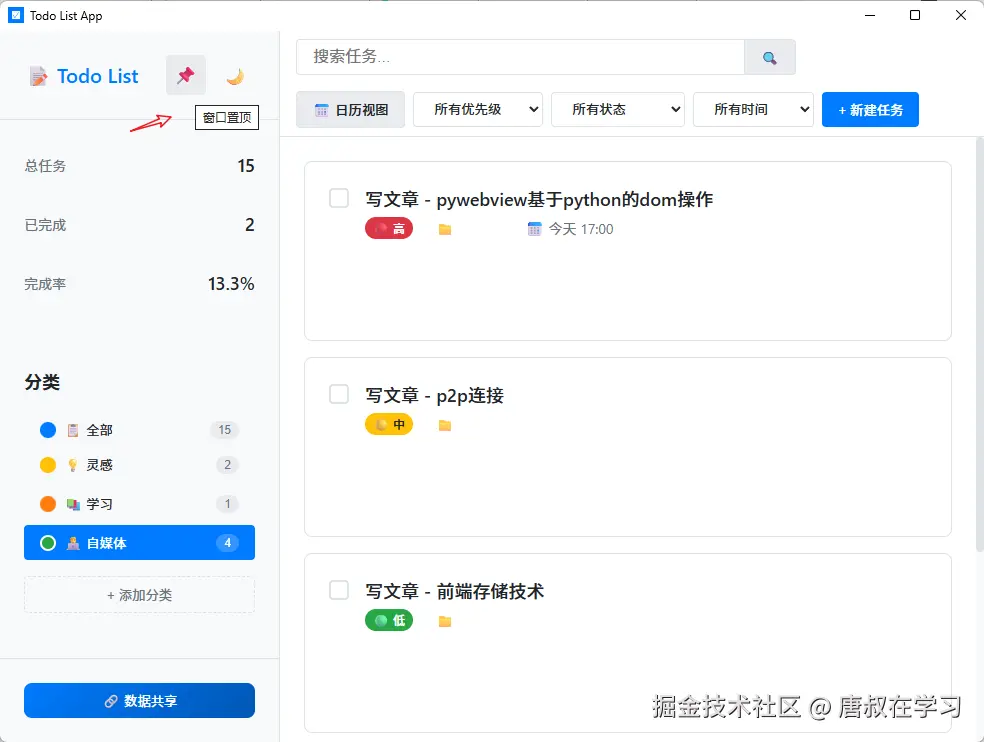Toggle dark mode with the moon icon
Image resolution: width=984 pixels, height=742 pixels.
pos(235,76)
